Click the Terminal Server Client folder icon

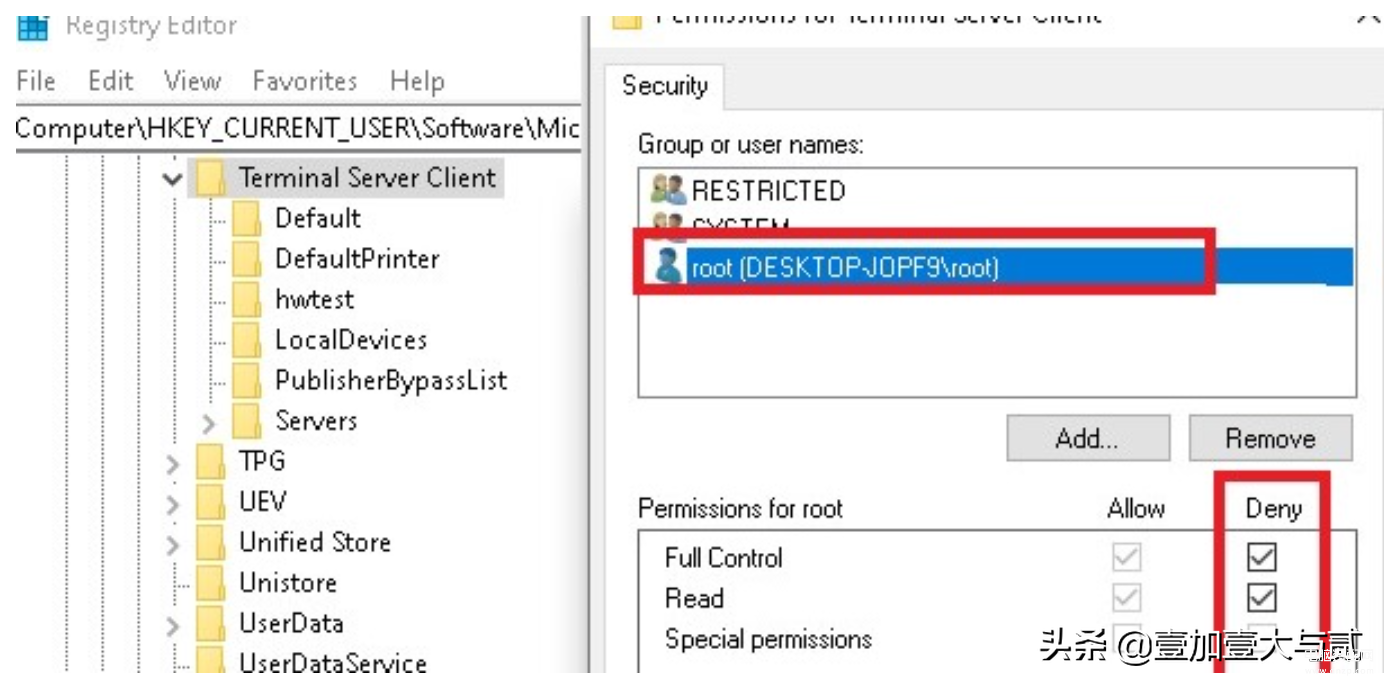click(x=210, y=178)
